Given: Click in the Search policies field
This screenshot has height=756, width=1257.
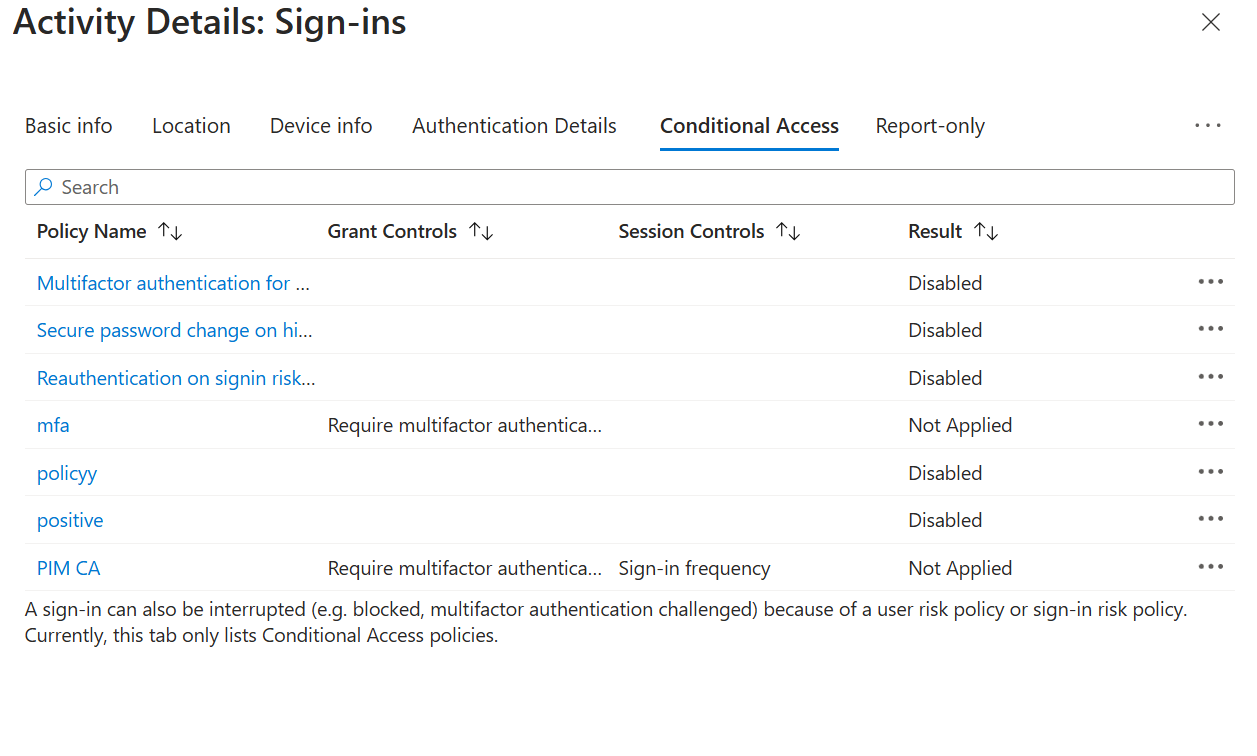Looking at the screenshot, I should (x=630, y=187).
